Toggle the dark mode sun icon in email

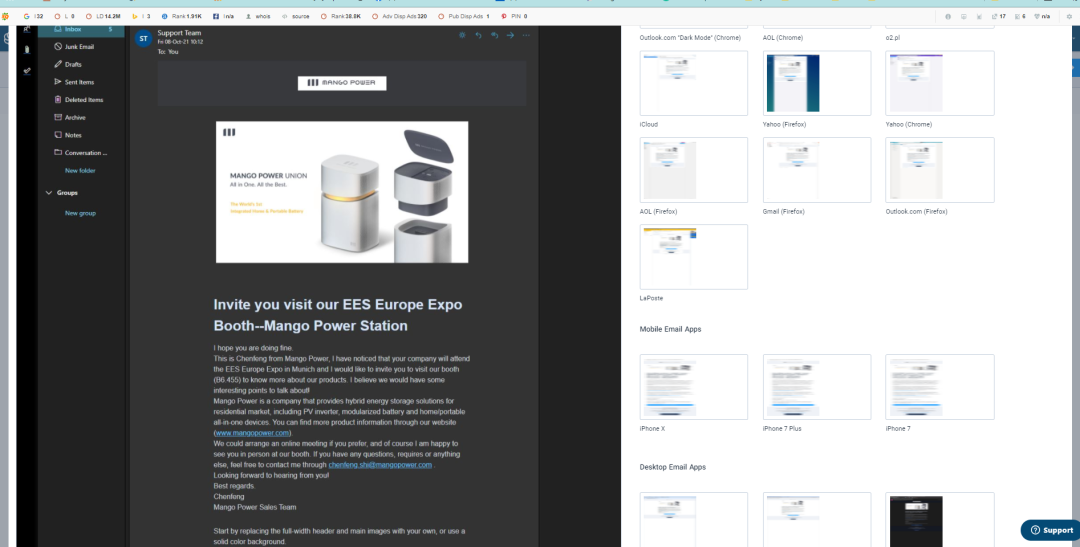click(462, 35)
